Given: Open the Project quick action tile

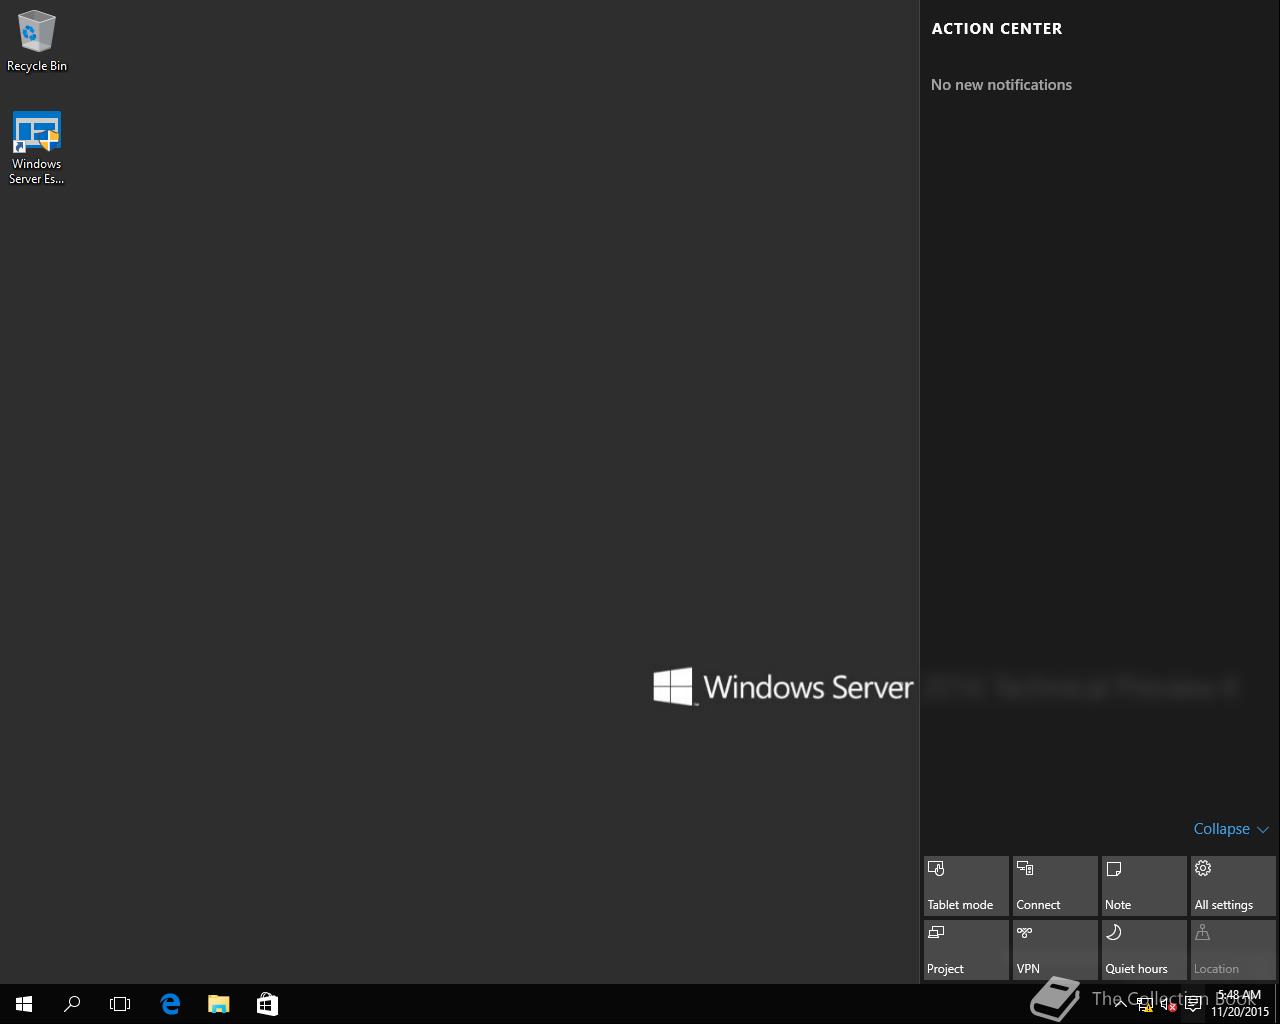Looking at the screenshot, I should click(966, 949).
